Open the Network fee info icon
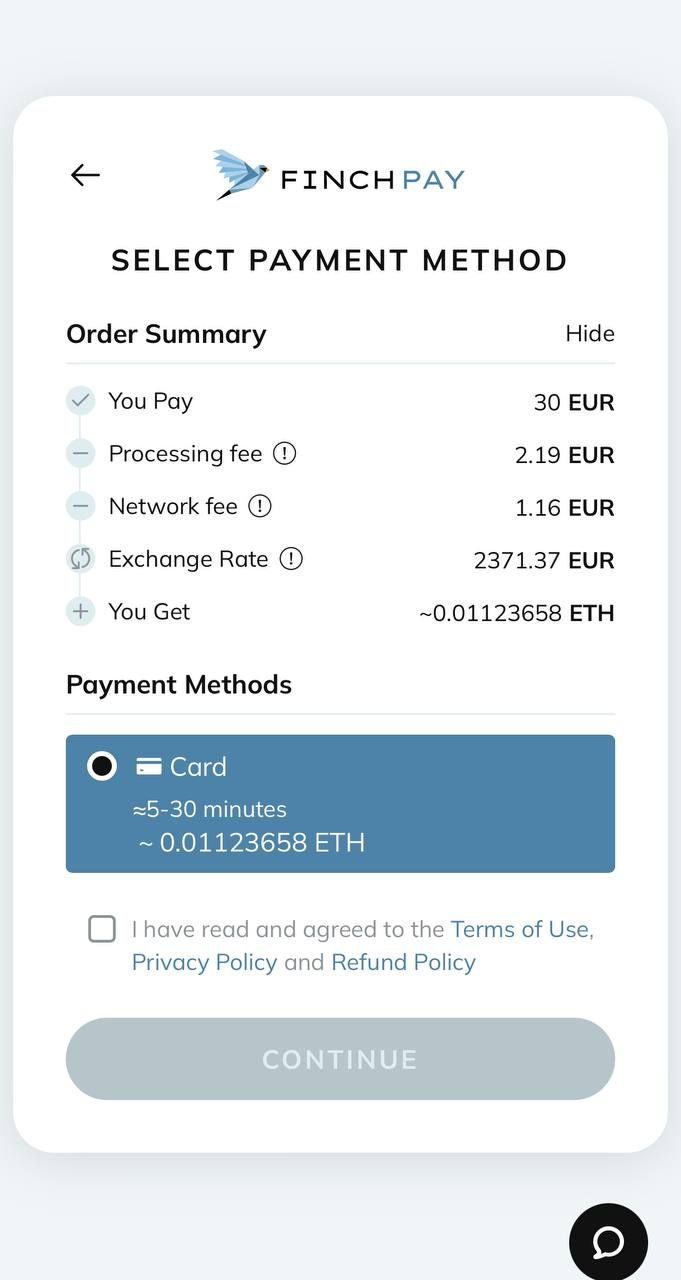Image resolution: width=681 pixels, height=1280 pixels. tap(259, 506)
